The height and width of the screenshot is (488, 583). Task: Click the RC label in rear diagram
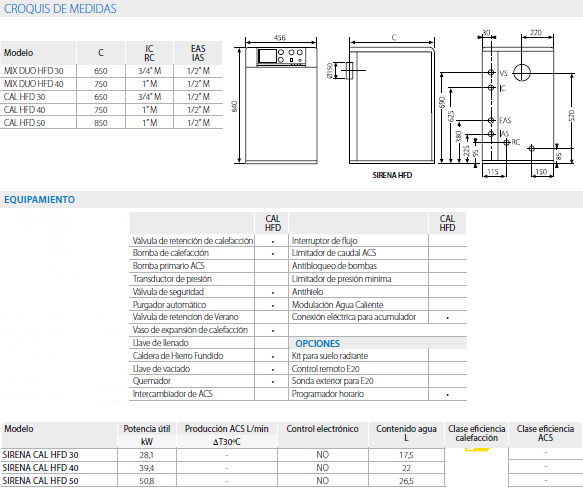pyautogui.click(x=516, y=142)
